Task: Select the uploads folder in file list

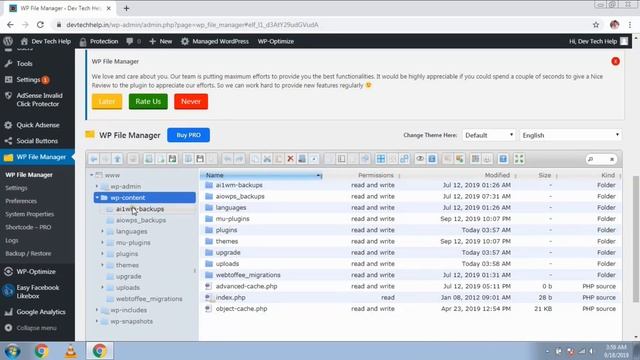Action: tap(411, 264)
